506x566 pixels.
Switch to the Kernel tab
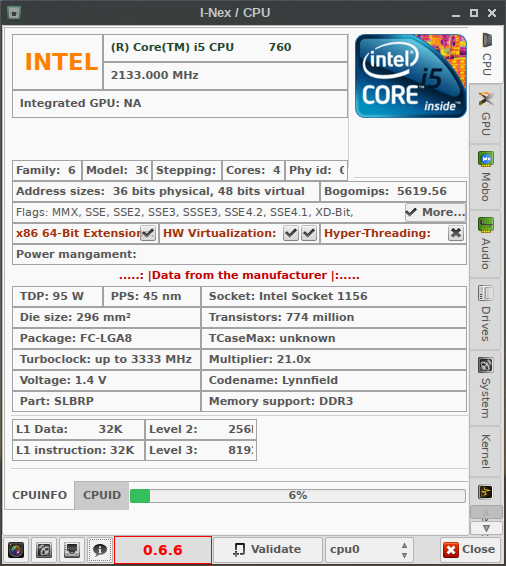pyautogui.click(x=485, y=452)
